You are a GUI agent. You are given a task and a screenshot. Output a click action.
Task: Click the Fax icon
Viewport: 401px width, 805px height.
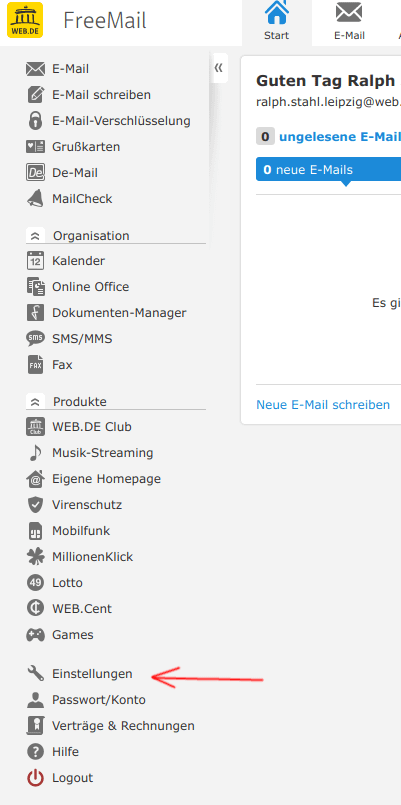point(35,365)
